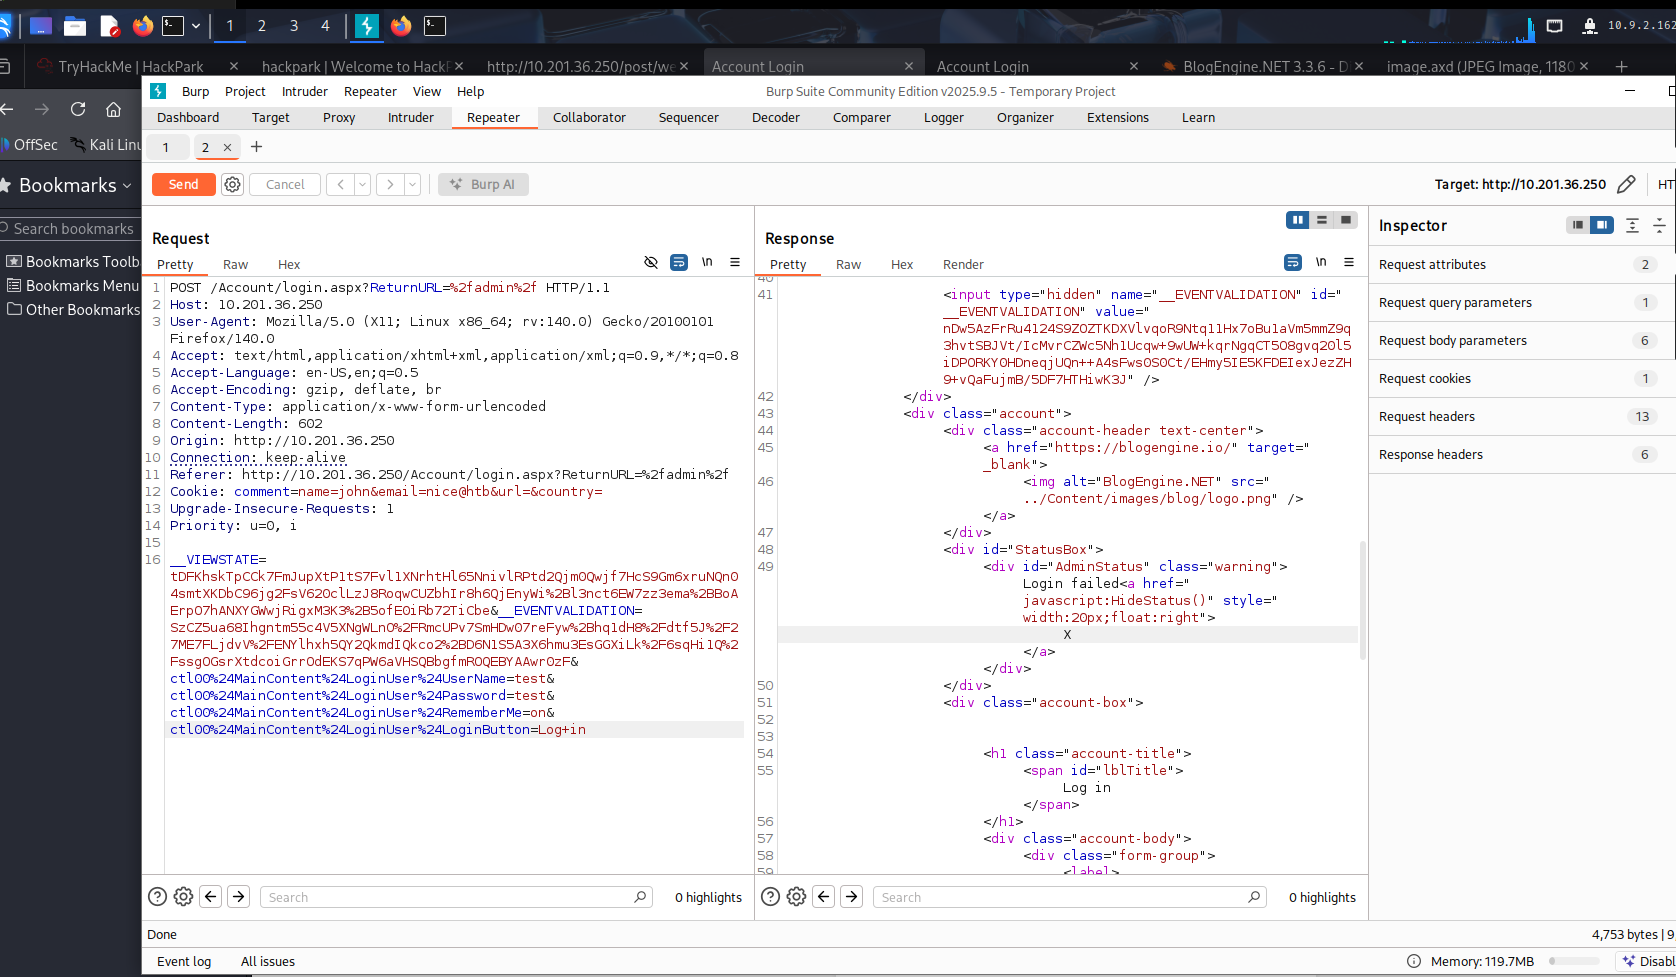Screen dimensions: 1676x977
Task: Open Request editor hamburger options menu
Action: 735,262
